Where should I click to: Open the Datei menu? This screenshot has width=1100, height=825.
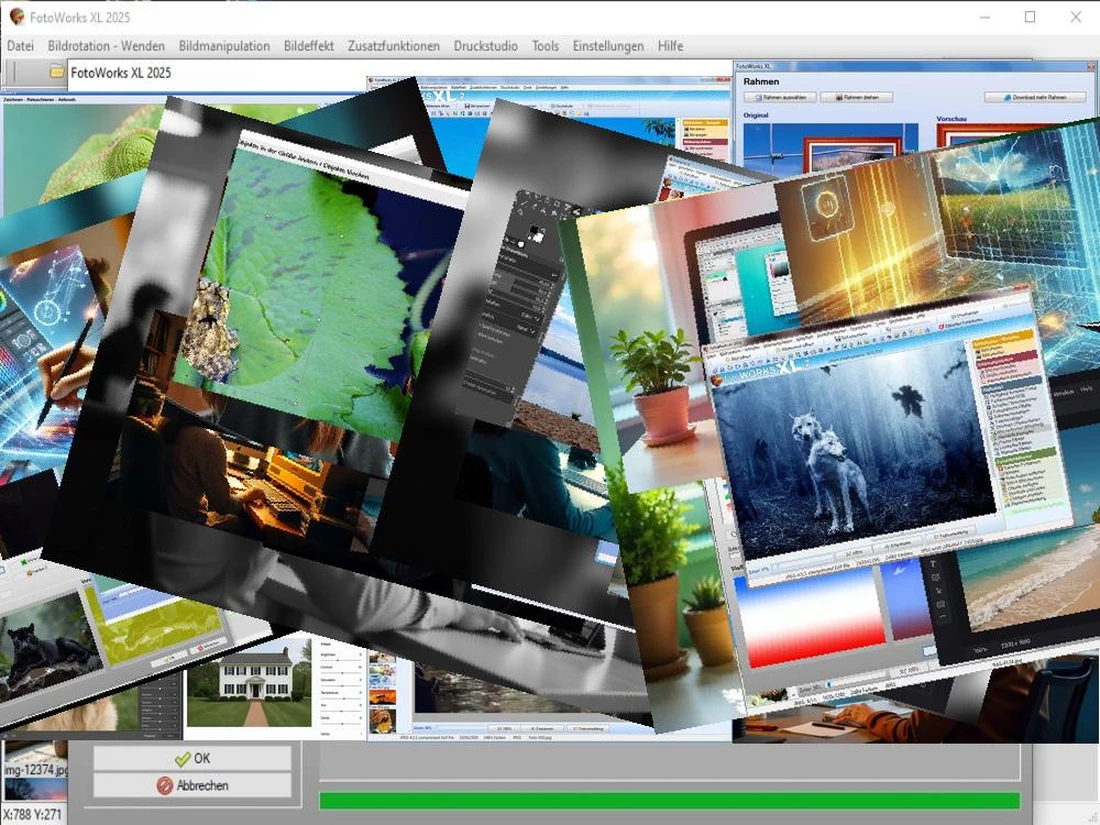20,46
